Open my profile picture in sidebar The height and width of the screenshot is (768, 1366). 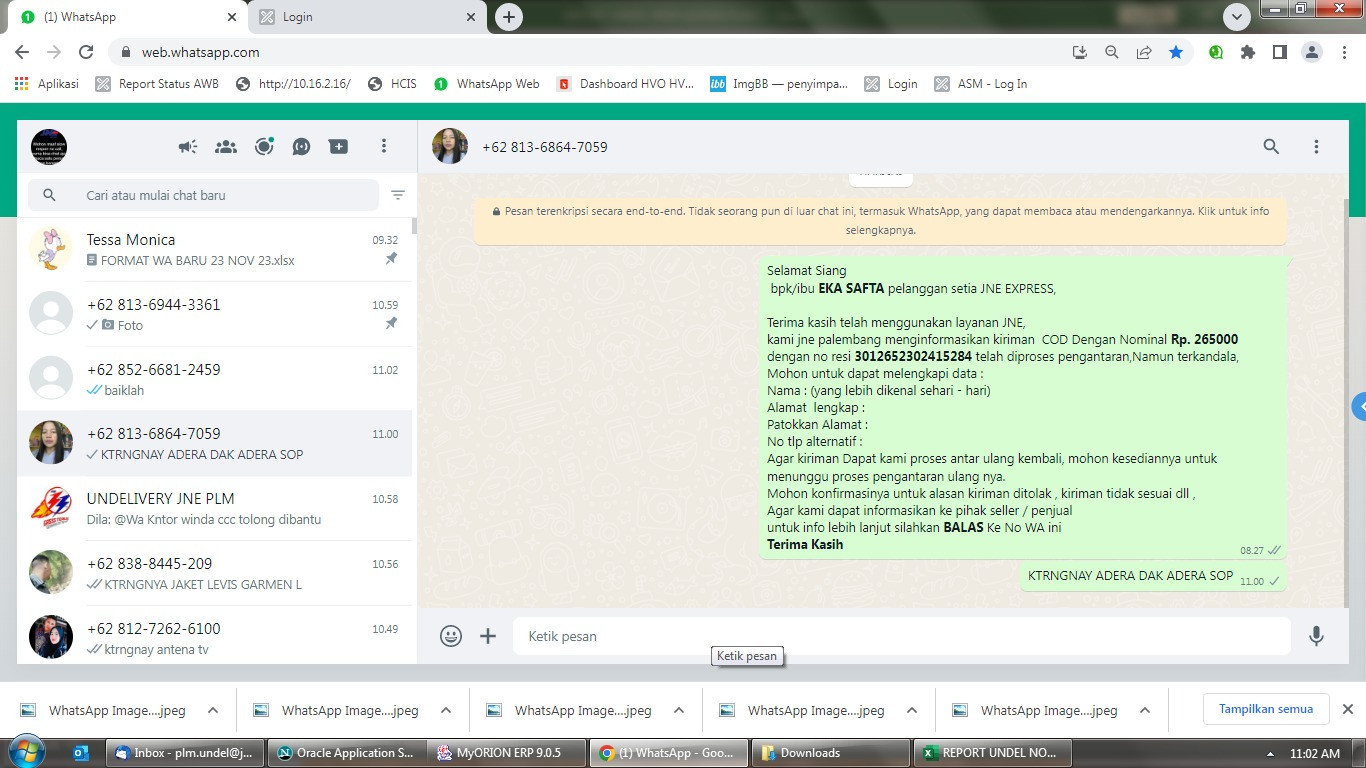(x=49, y=147)
